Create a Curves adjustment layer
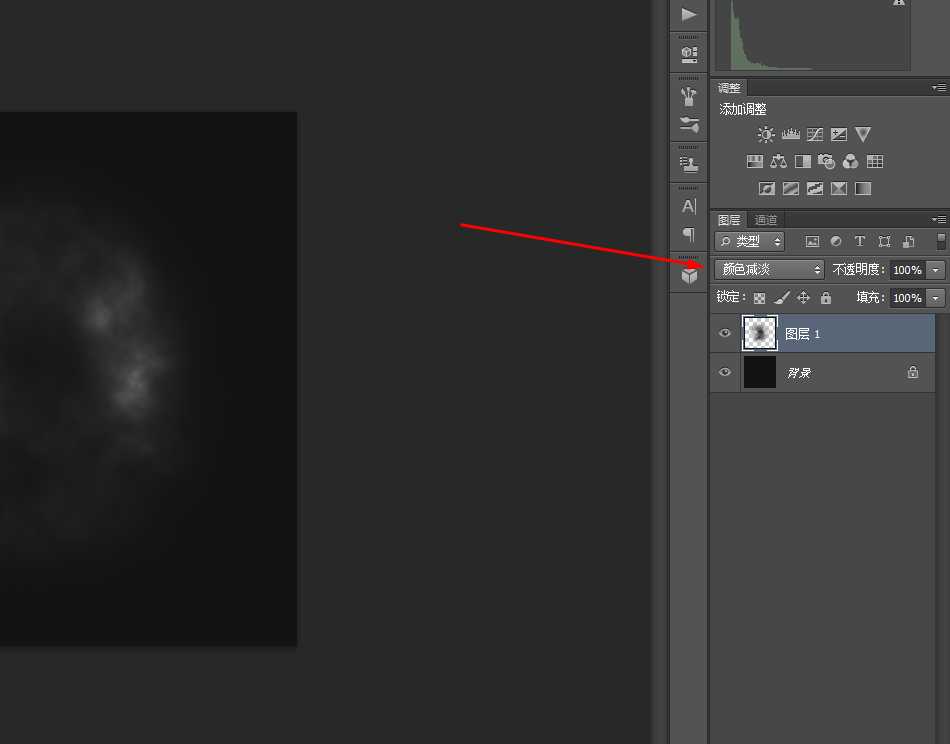 (x=814, y=134)
